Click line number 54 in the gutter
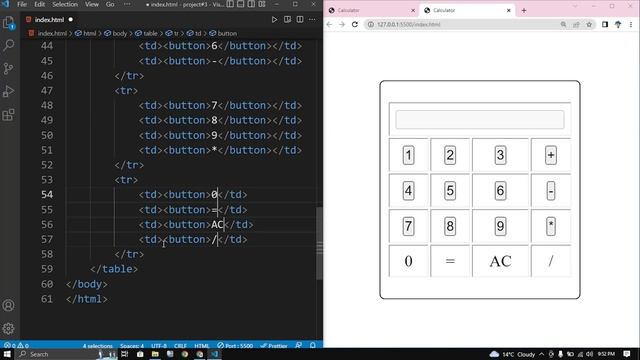Image resolution: width=640 pixels, height=360 pixels. pos(47,194)
